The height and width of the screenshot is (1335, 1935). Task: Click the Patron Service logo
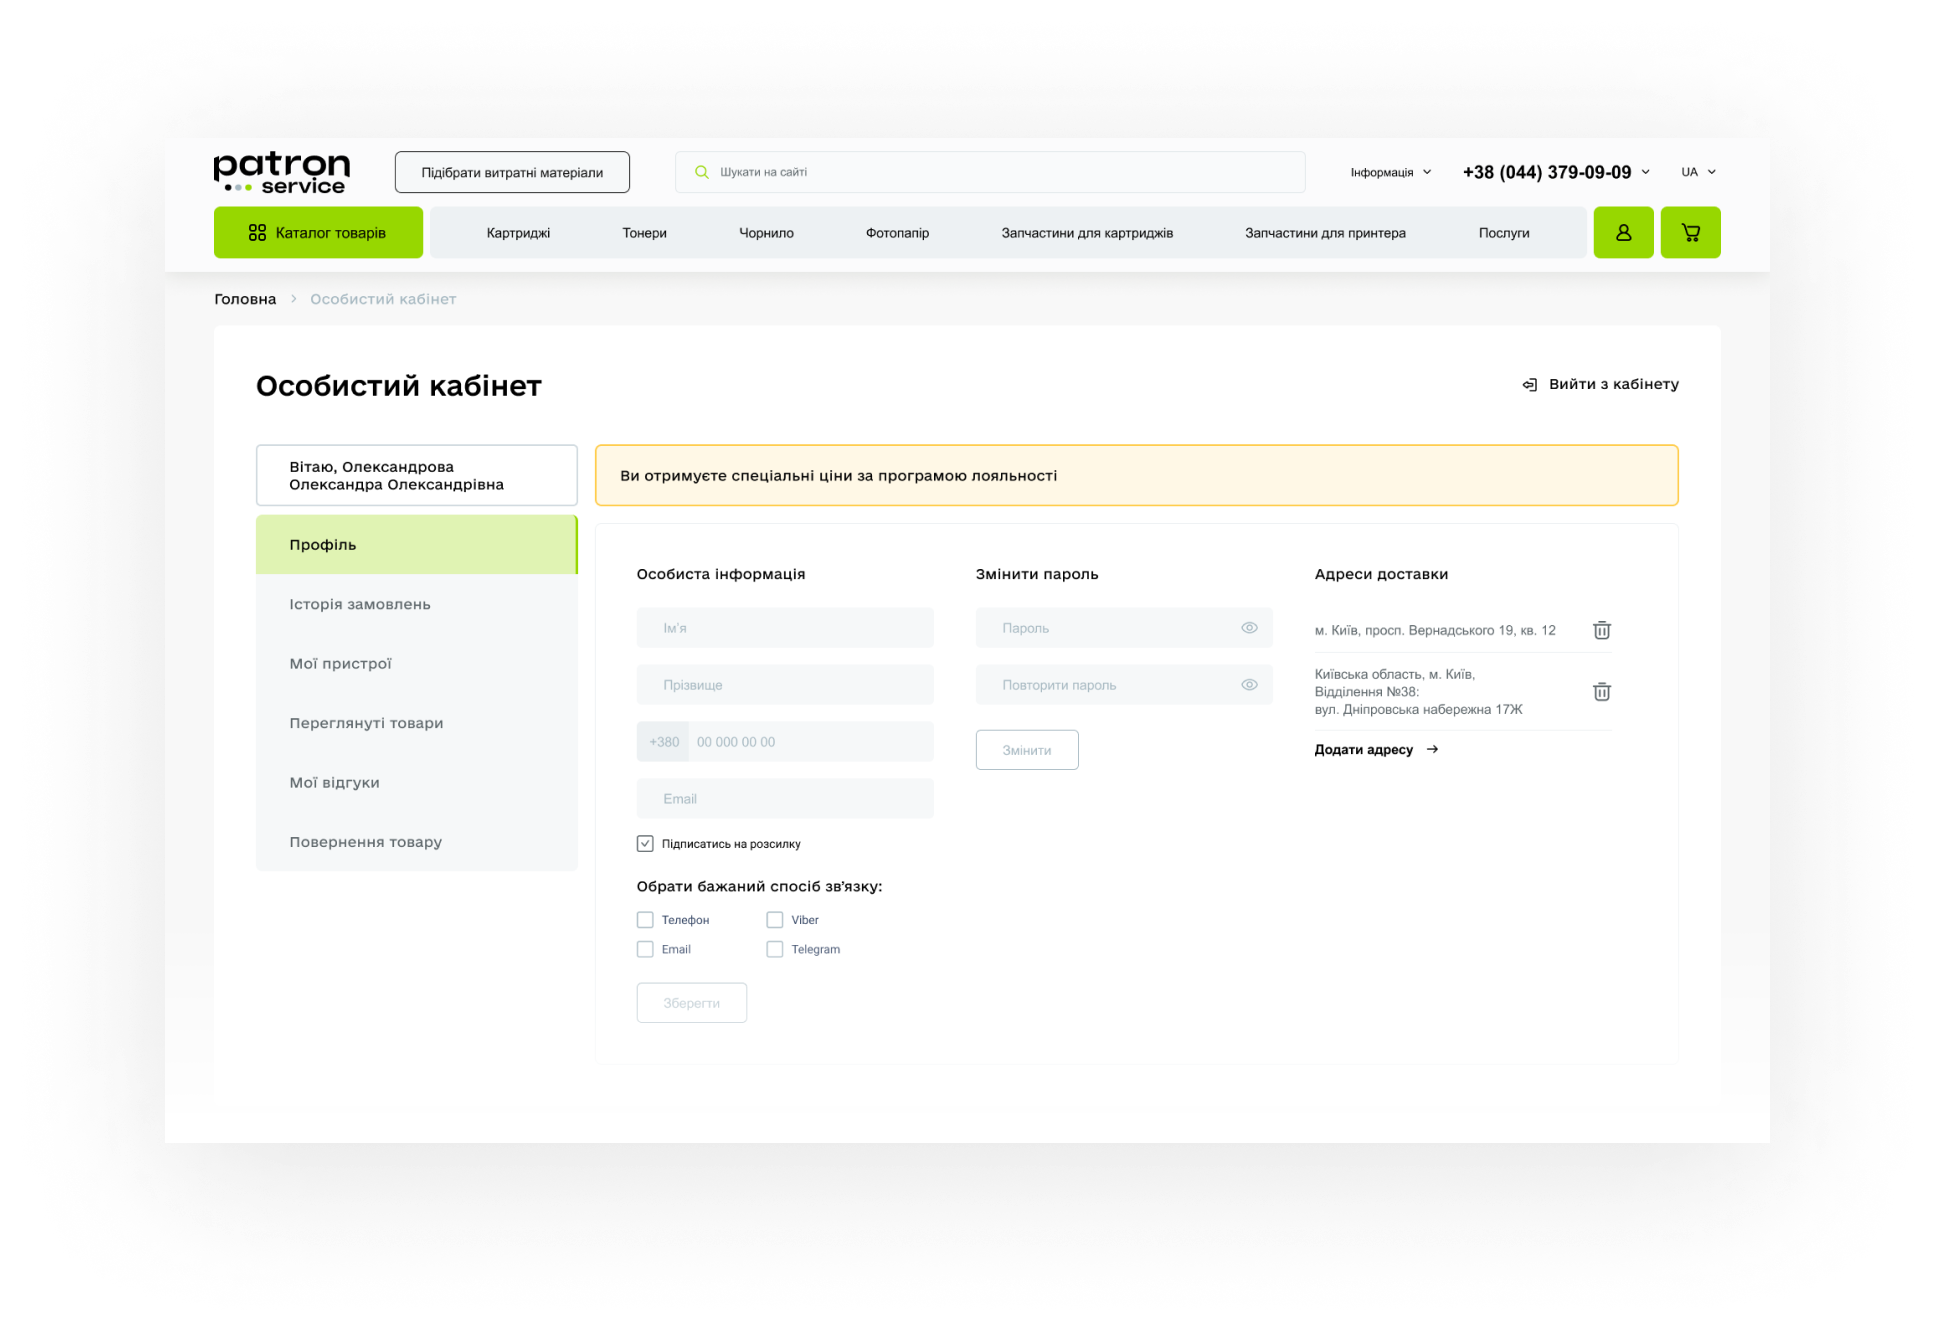pos(282,172)
